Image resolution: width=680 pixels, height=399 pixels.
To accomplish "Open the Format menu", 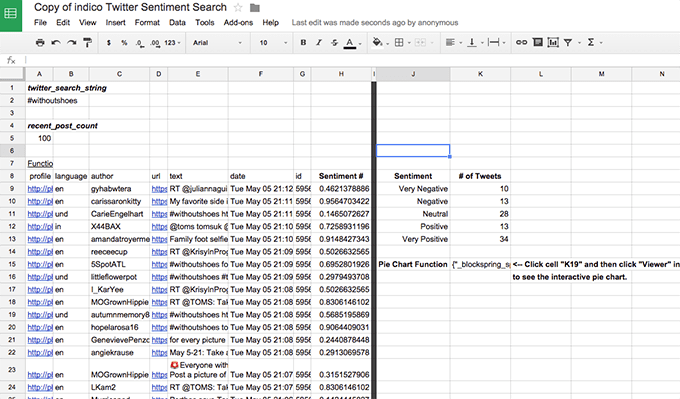I will (x=147, y=23).
